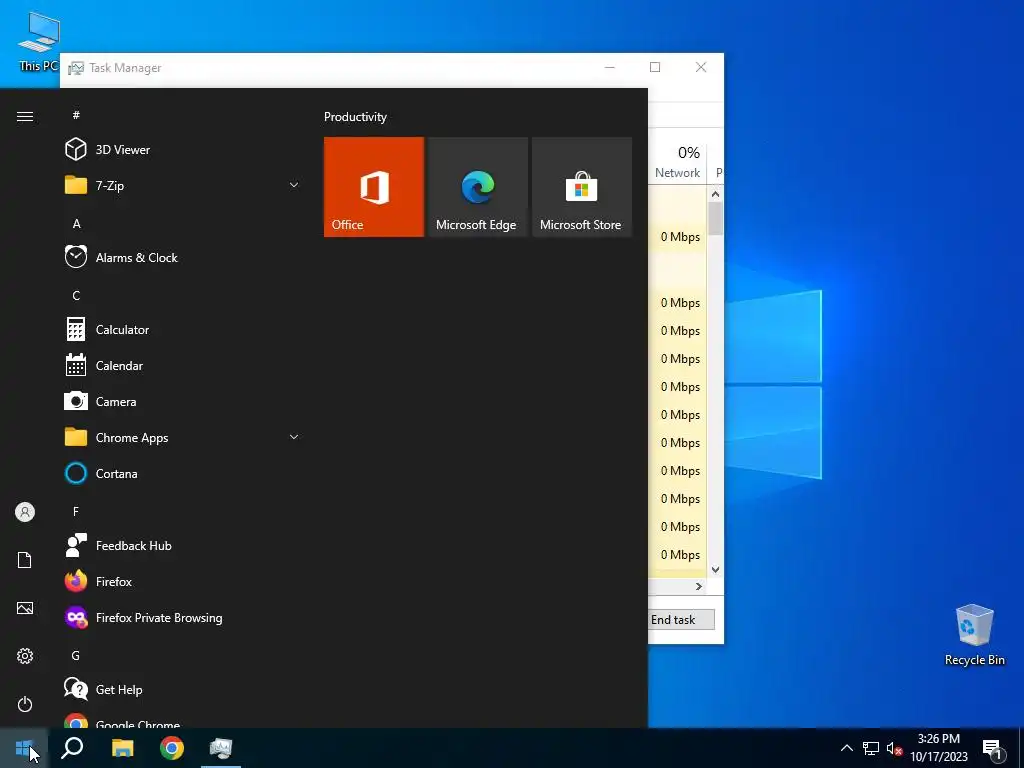
Task: Open Firefox Private Browsing
Action: tap(182, 618)
